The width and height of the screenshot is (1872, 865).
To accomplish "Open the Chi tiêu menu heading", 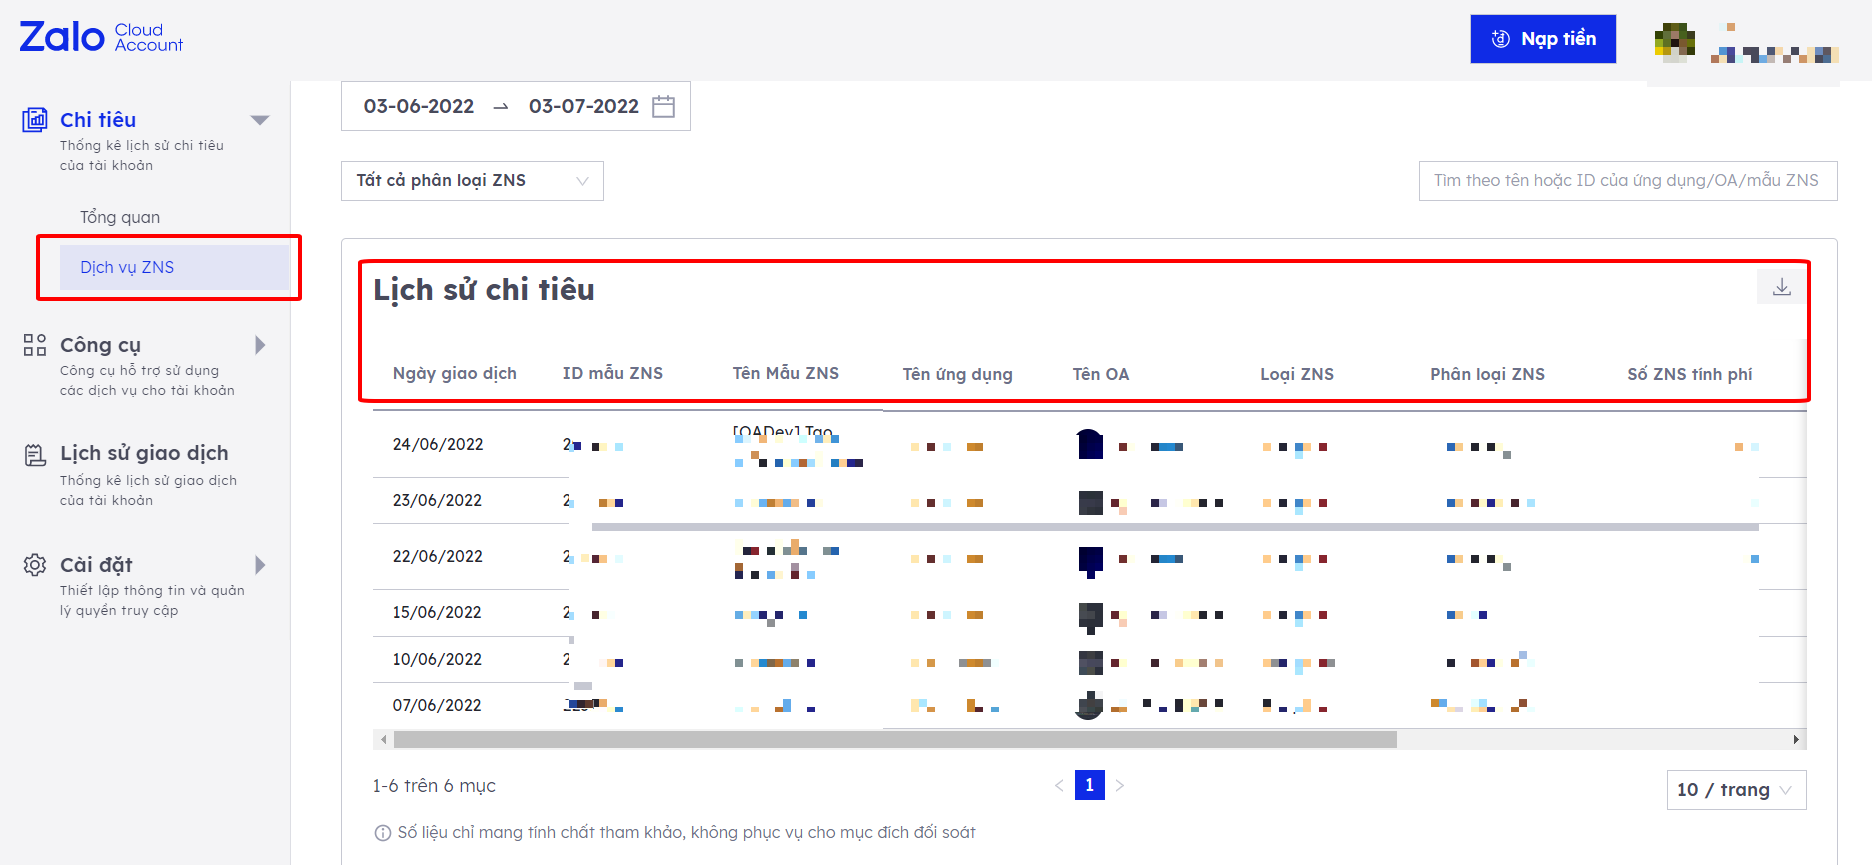I will click(98, 120).
